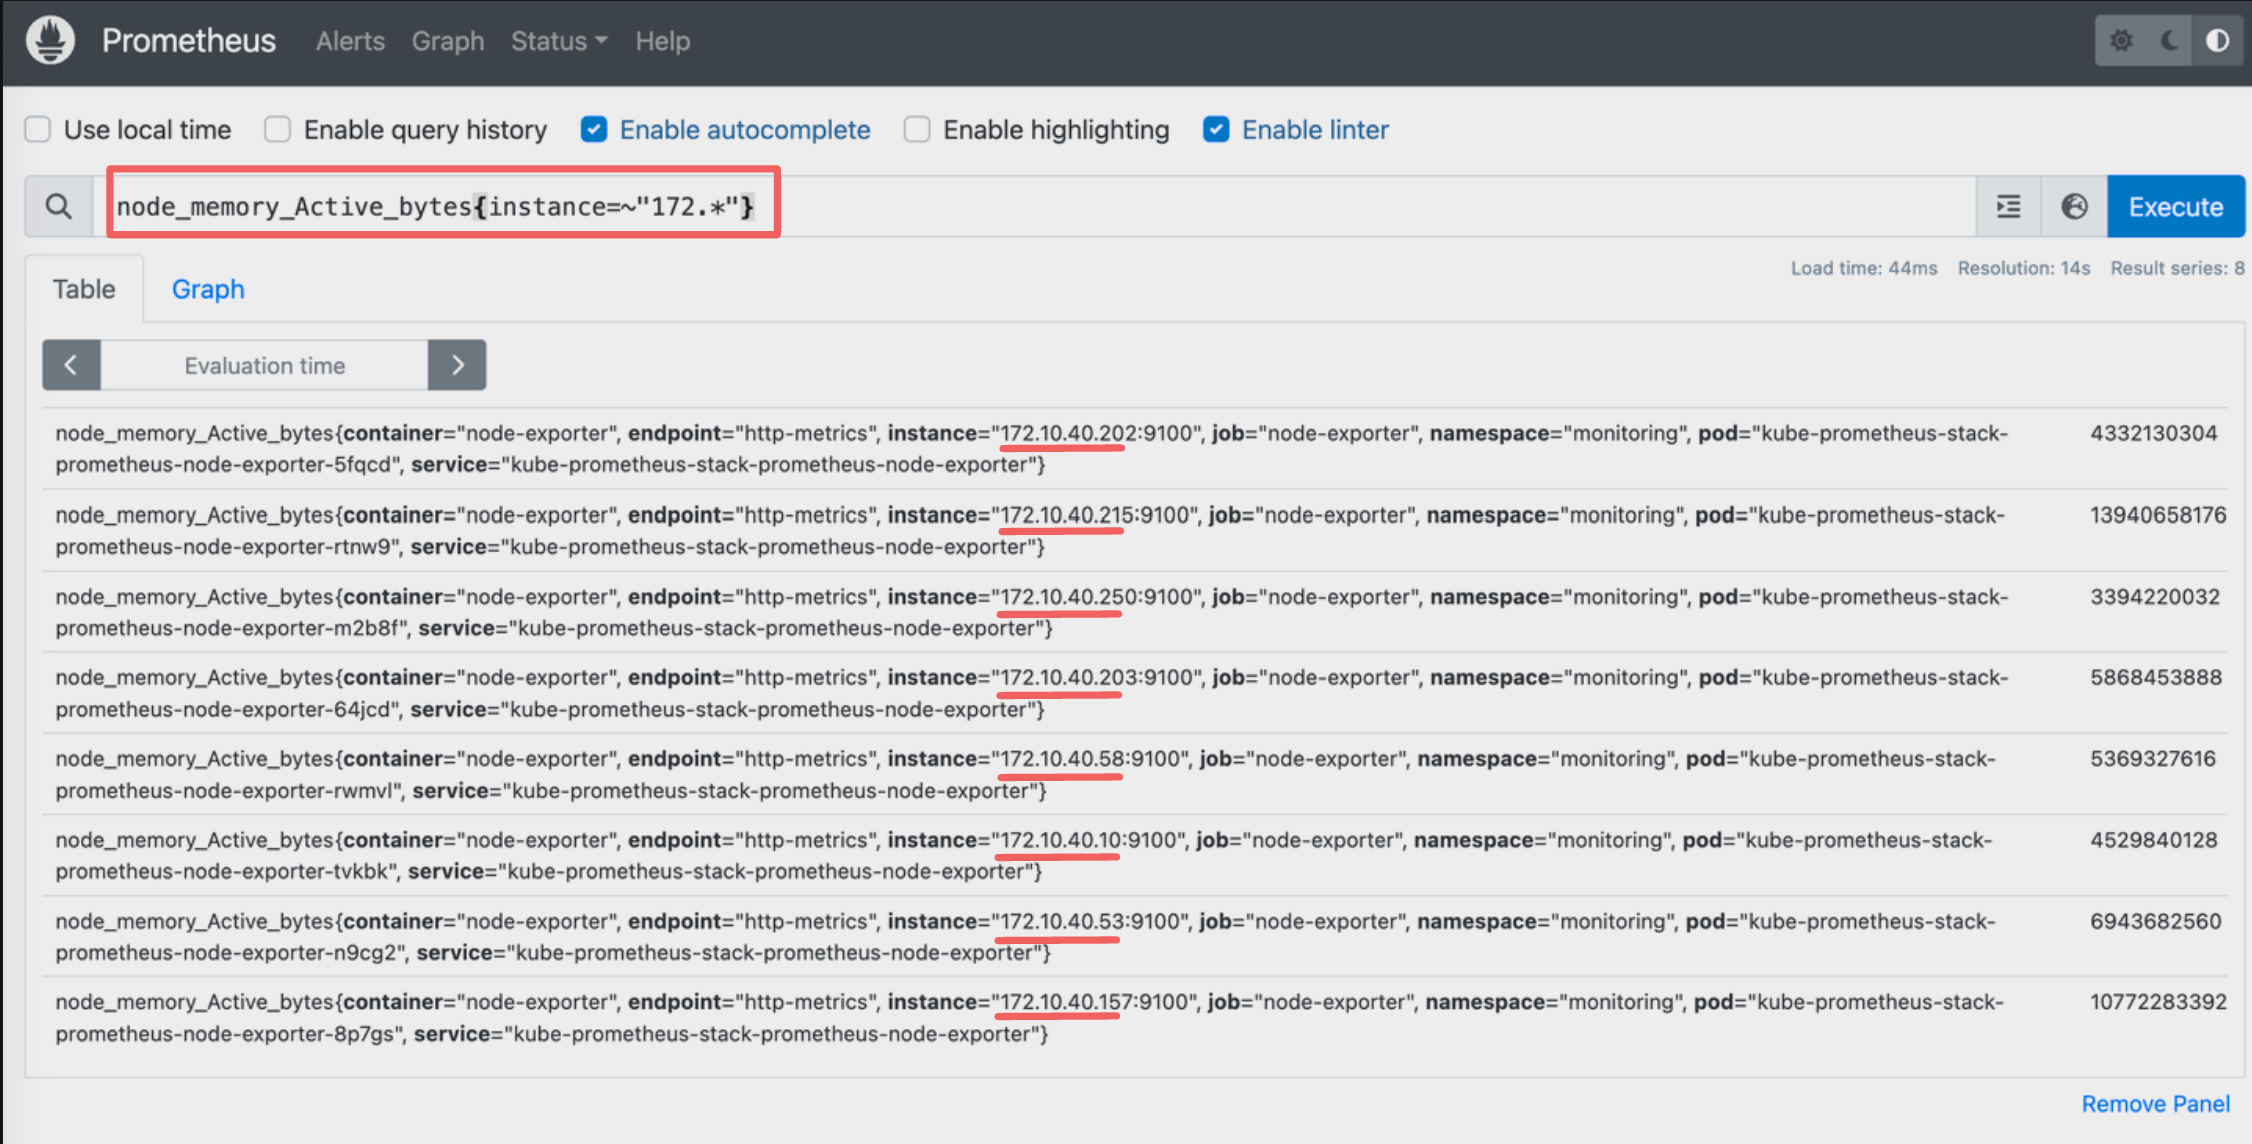Go to previous evaluation time
This screenshot has width=2252, height=1144.
pos(71,365)
